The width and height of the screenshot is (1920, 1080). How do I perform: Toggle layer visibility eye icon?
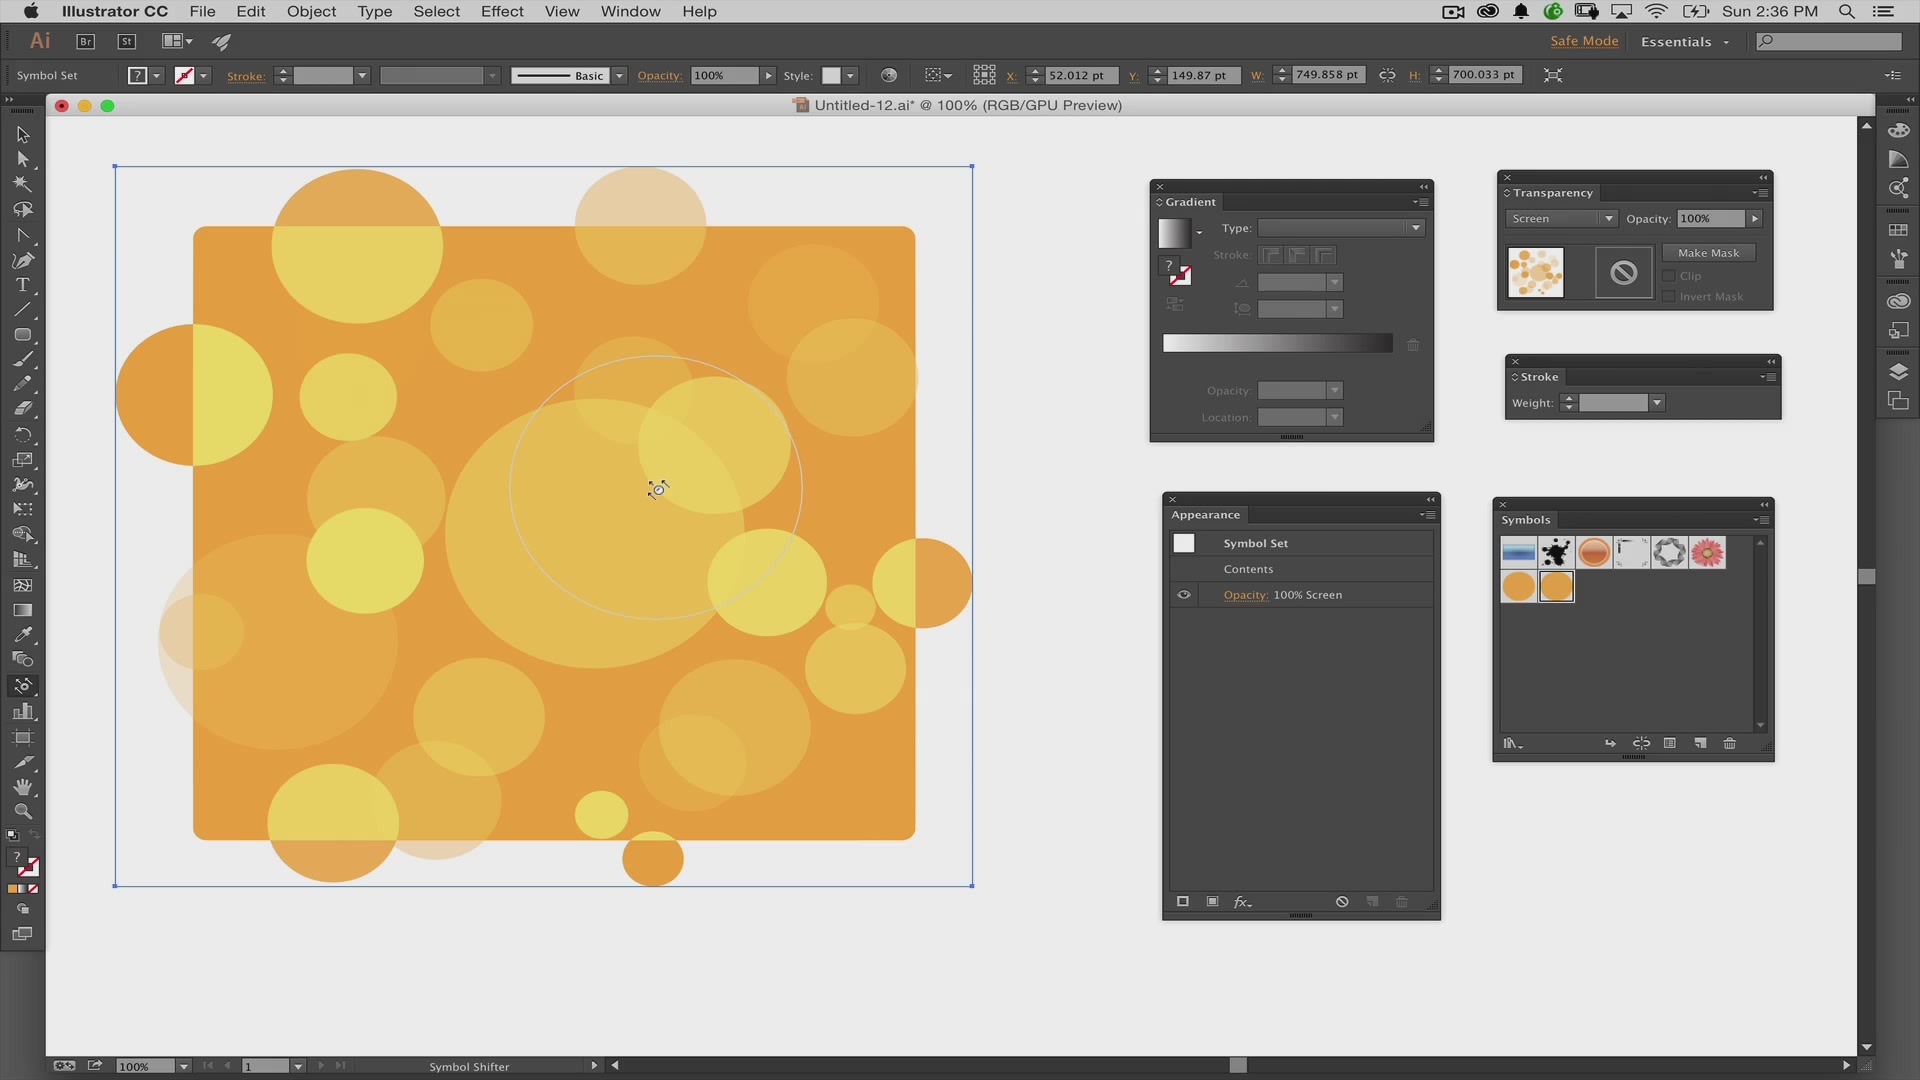[1183, 595]
